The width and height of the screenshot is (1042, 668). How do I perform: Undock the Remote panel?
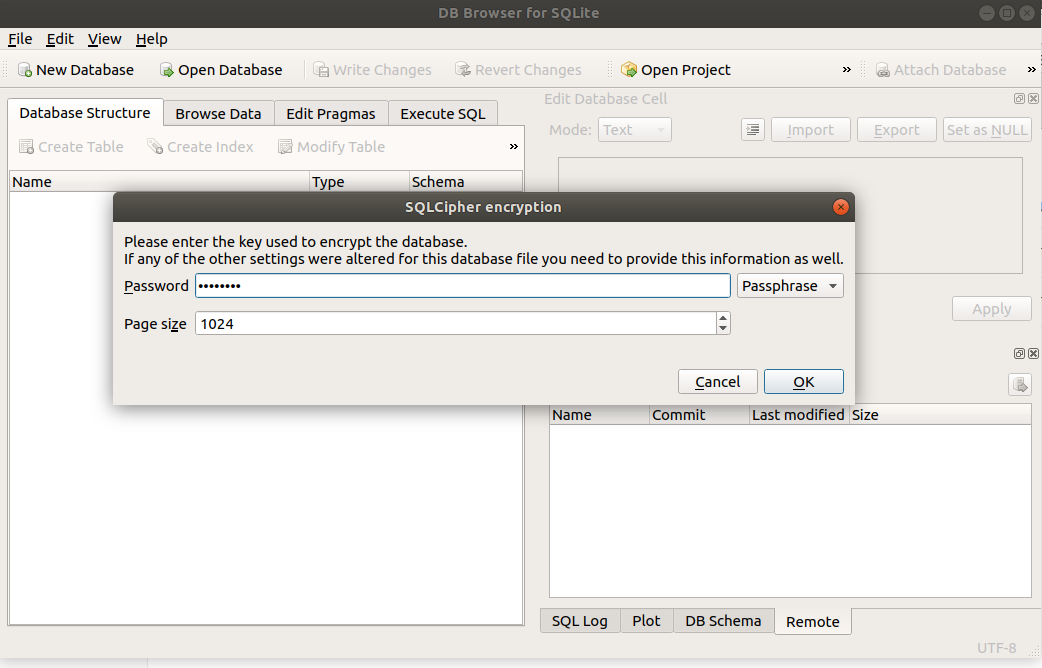click(x=1019, y=354)
